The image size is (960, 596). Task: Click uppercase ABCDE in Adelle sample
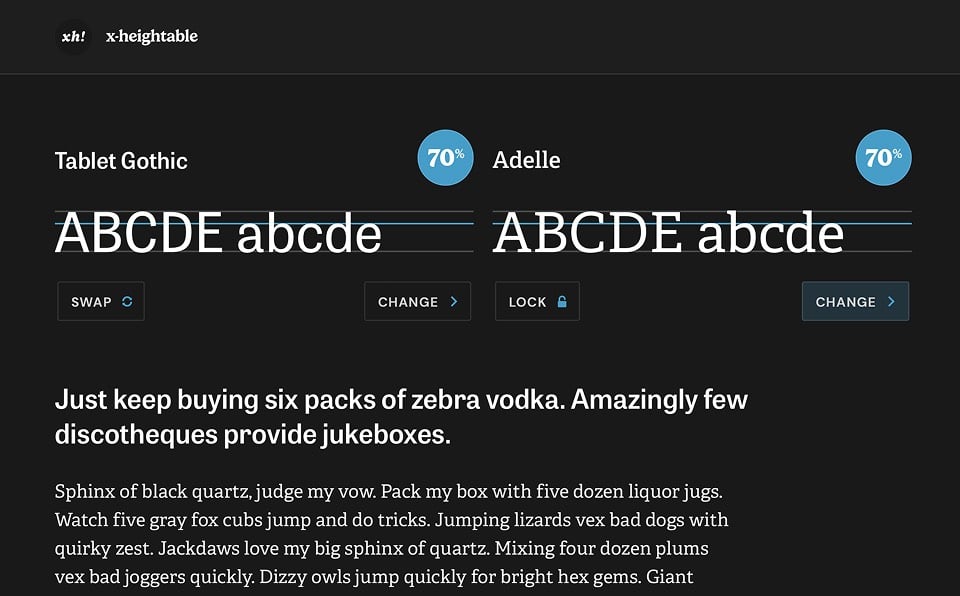point(587,233)
